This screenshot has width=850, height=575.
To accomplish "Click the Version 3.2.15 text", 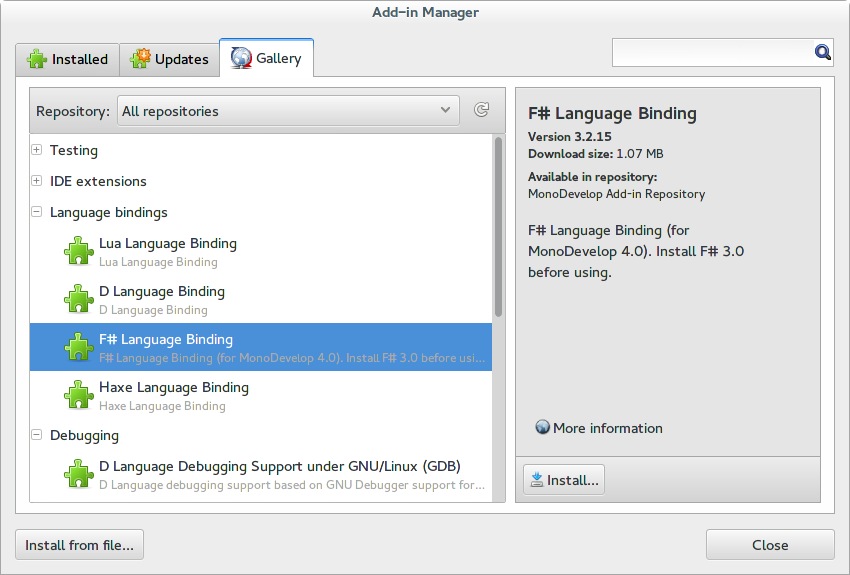I will tap(570, 137).
